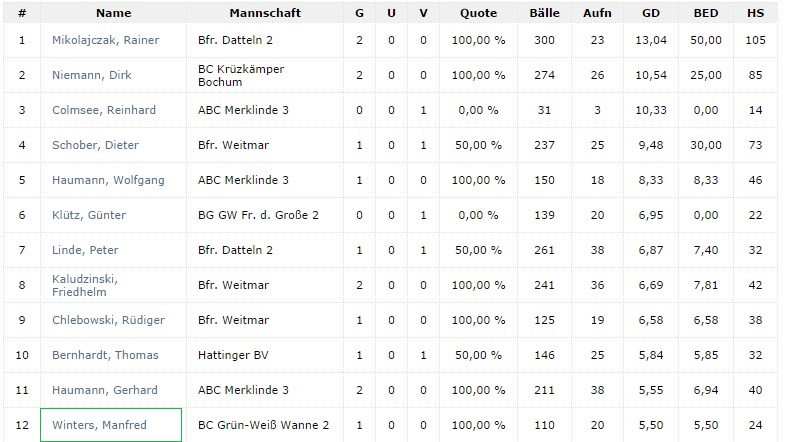Click the Bälle column header

coord(544,14)
